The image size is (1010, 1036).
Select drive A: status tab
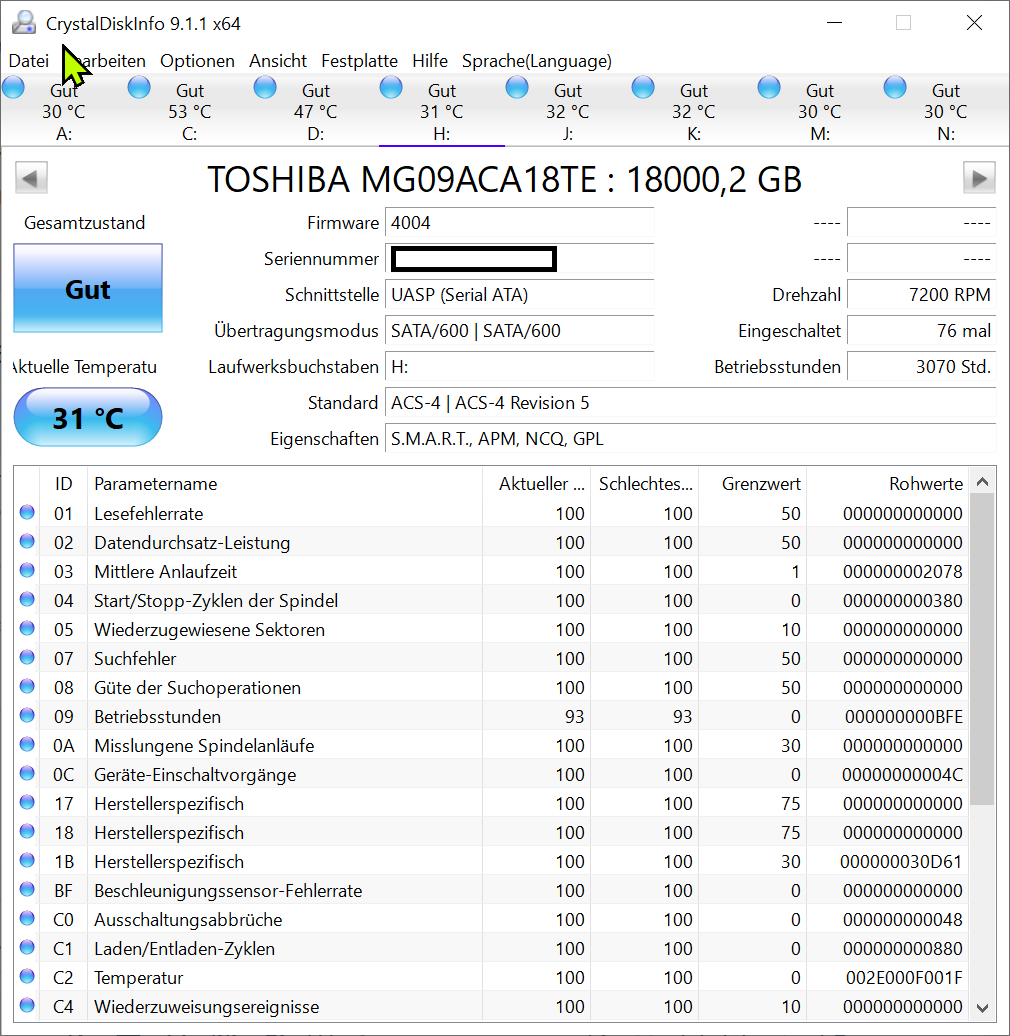pos(63,110)
